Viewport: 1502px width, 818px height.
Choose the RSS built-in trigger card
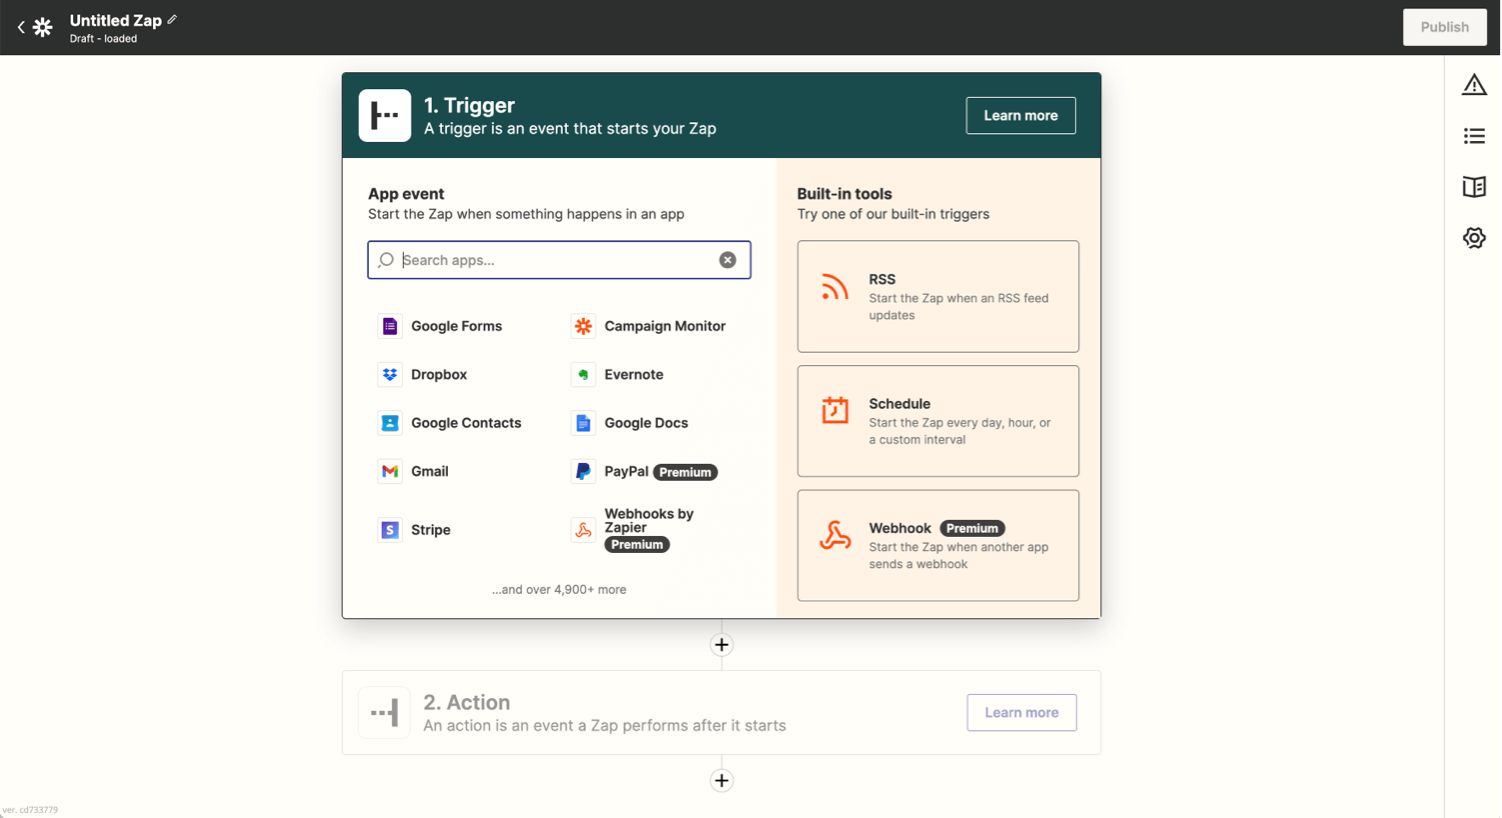click(938, 296)
